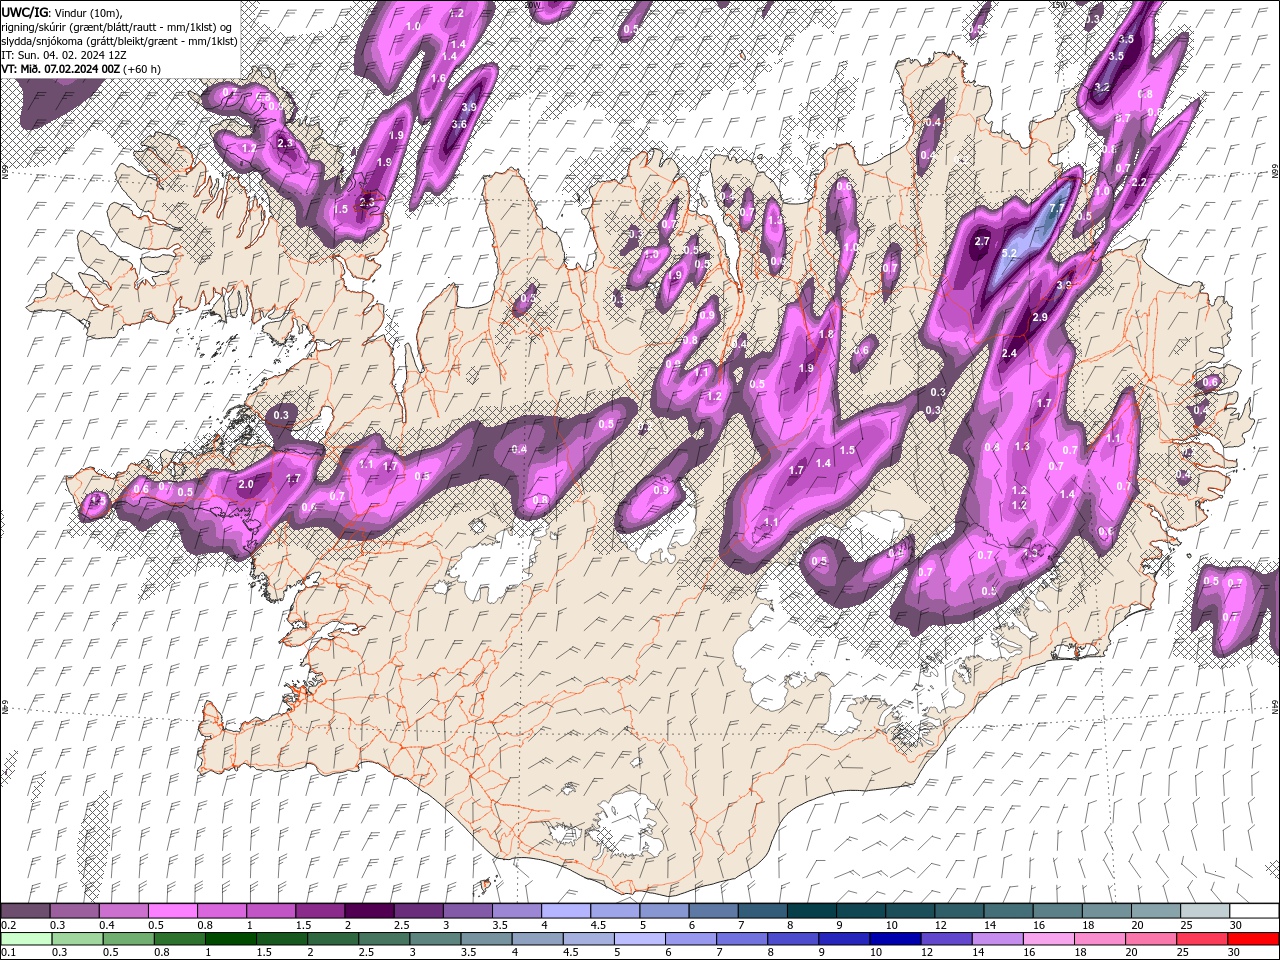Click the '2.9' precipitation value on the map

(1039, 317)
